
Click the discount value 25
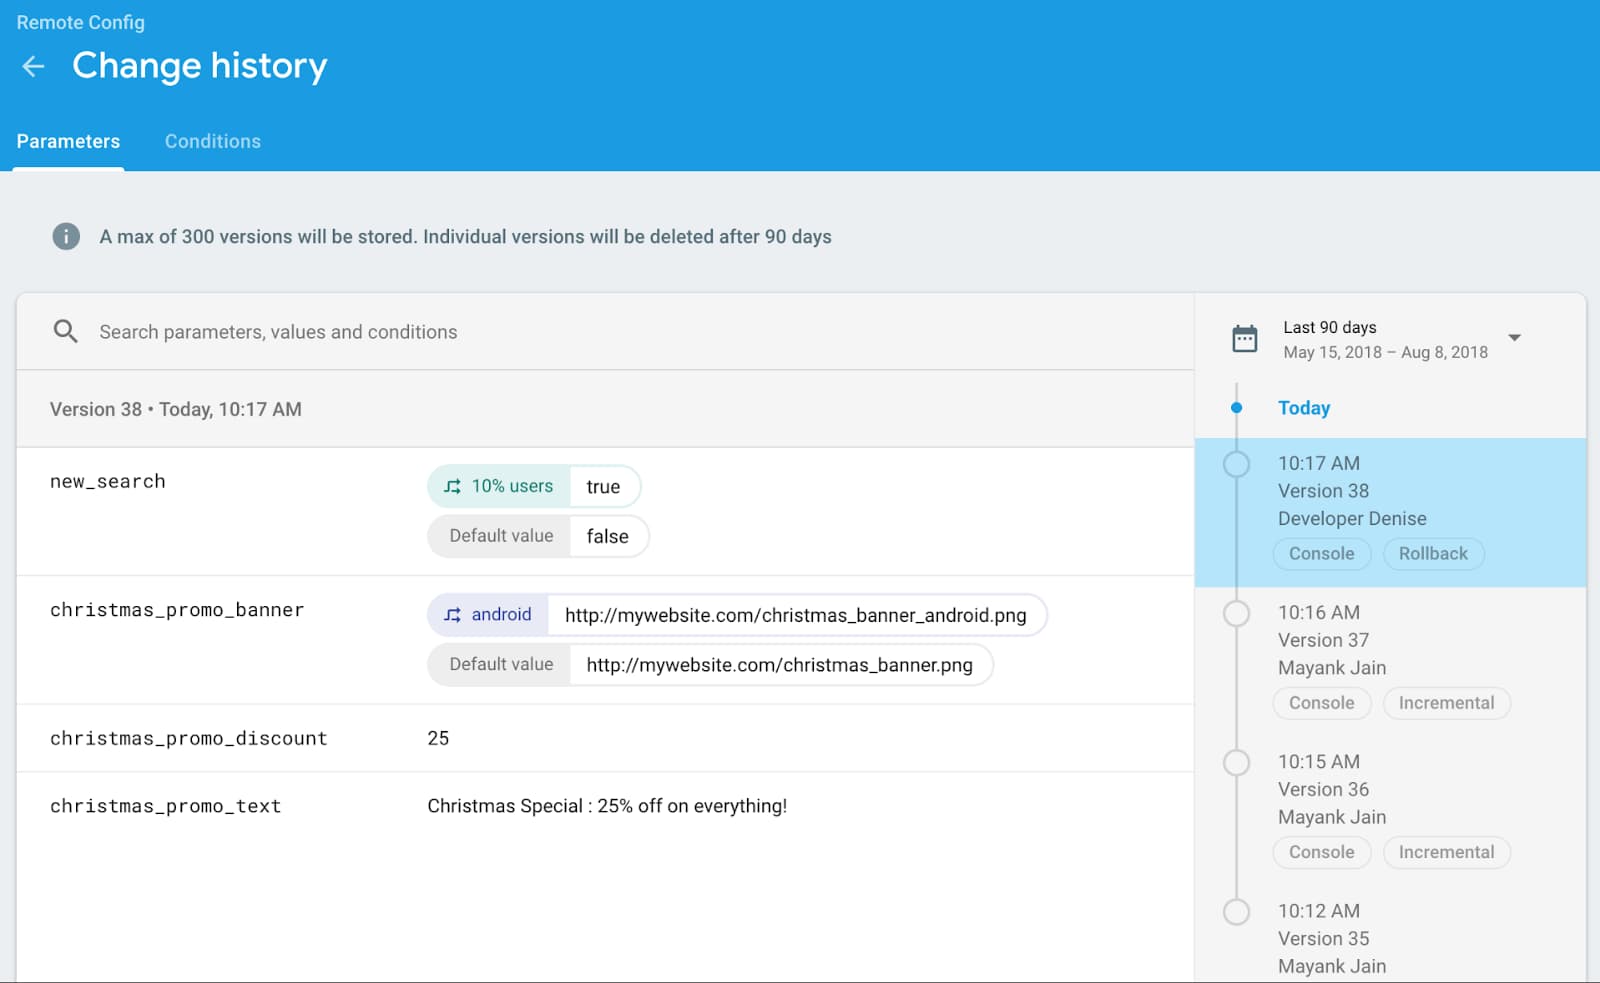coord(438,738)
